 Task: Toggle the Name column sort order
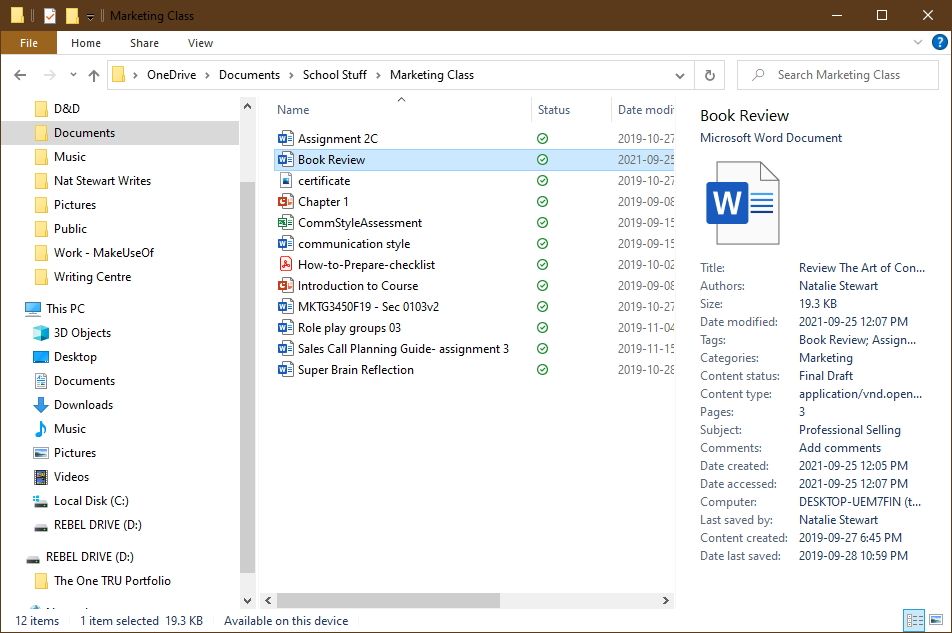pyautogui.click(x=292, y=109)
